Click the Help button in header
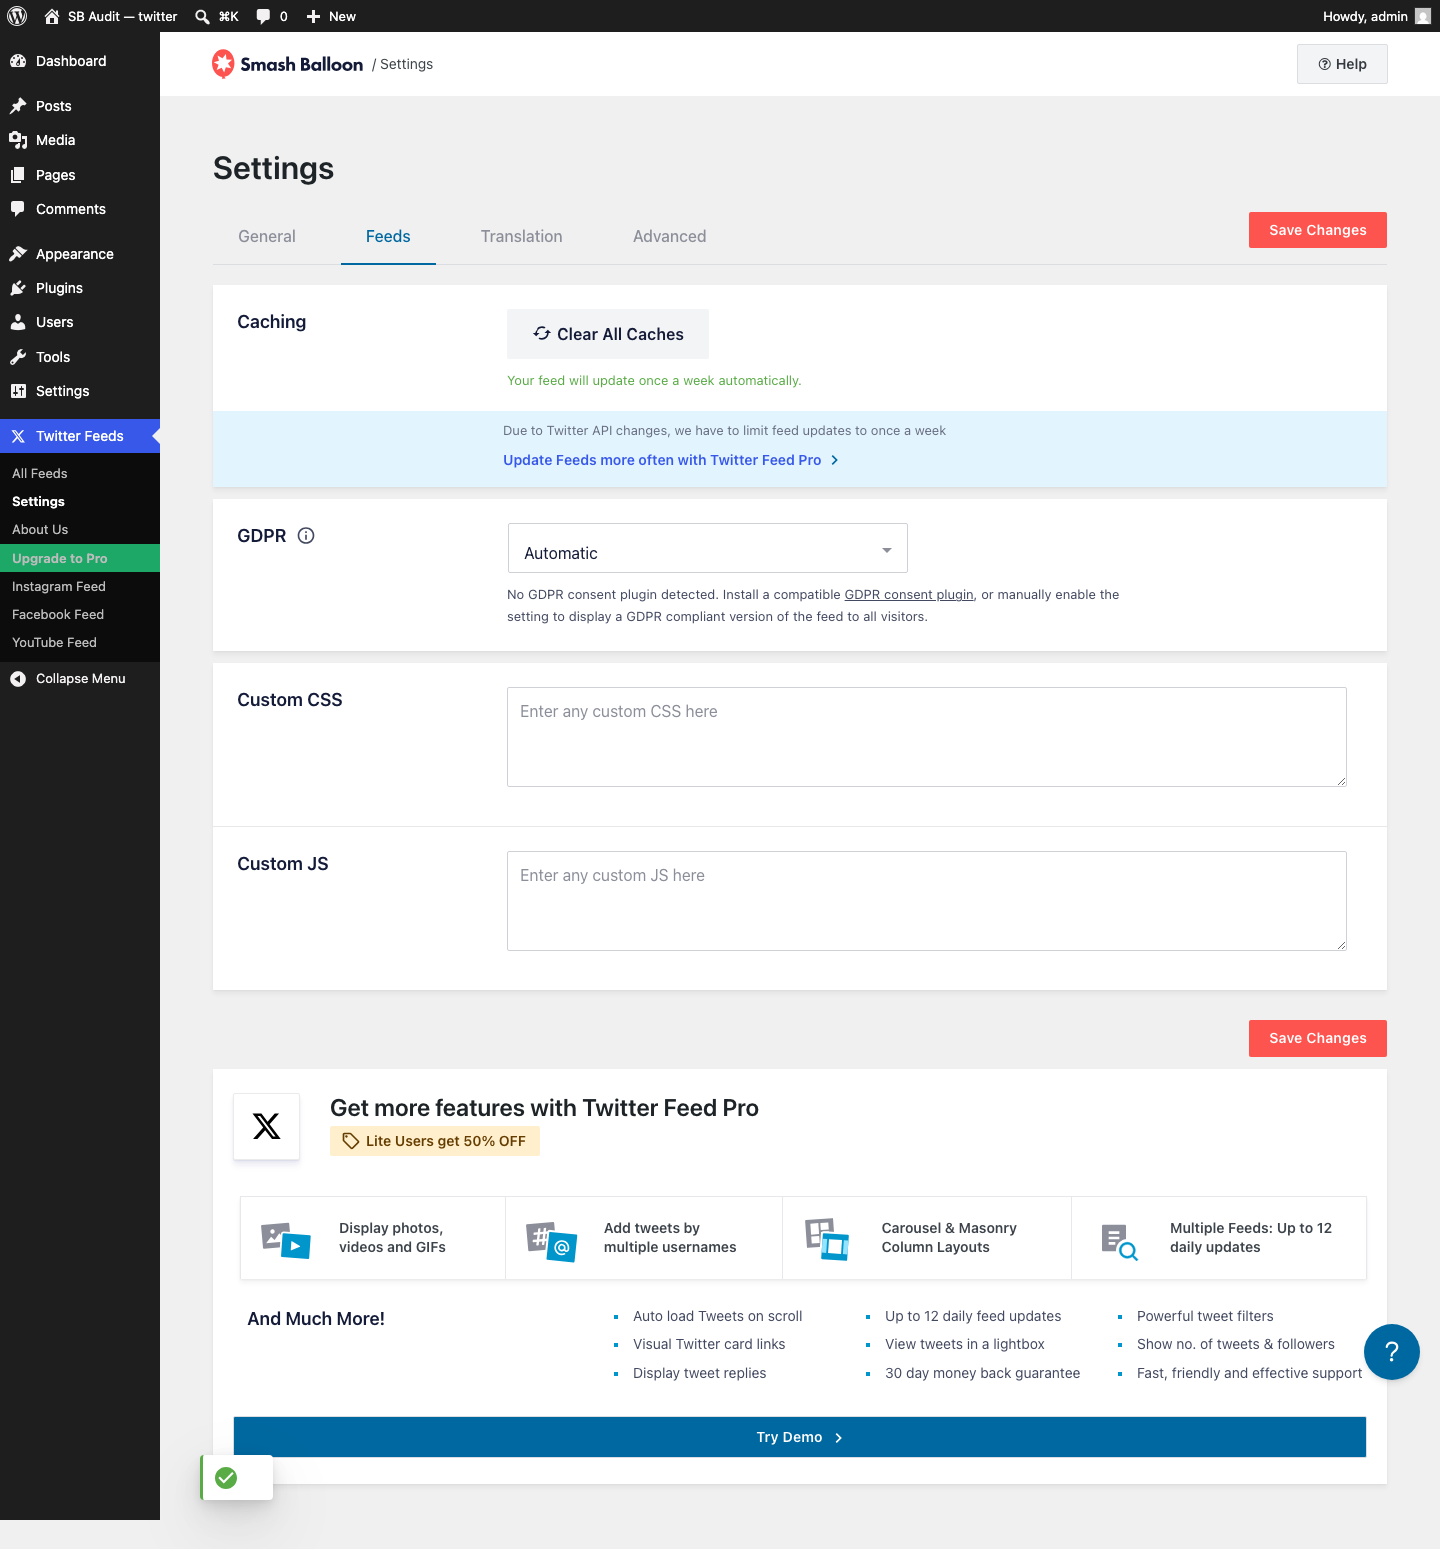Image resolution: width=1440 pixels, height=1549 pixels. point(1342,64)
